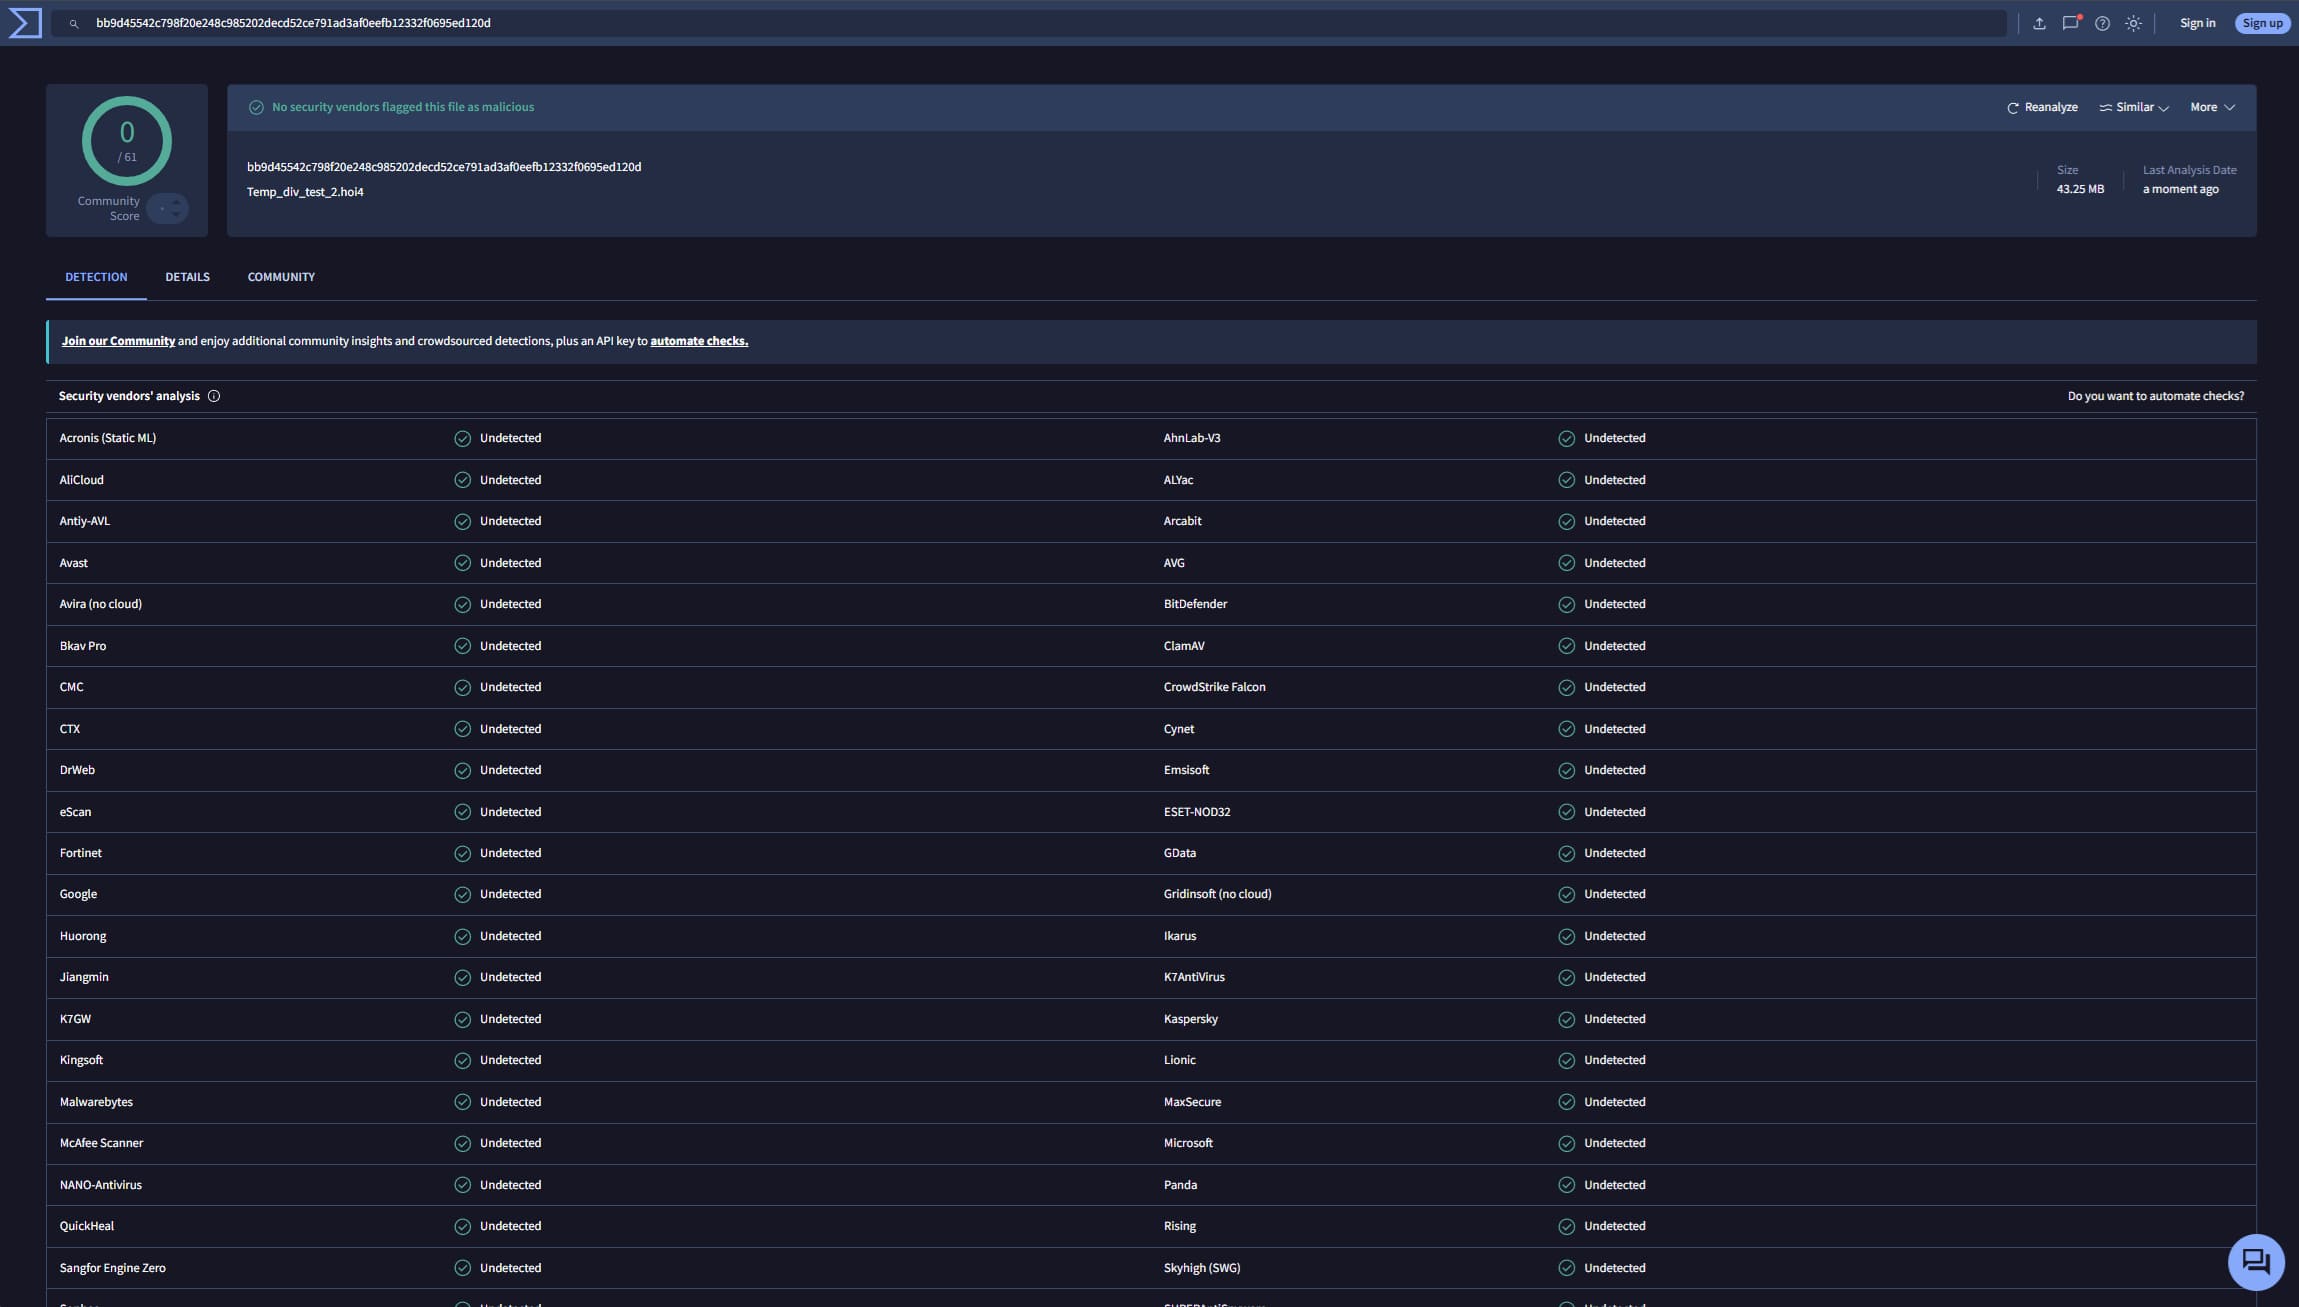Click the Google undetected check icon
The width and height of the screenshot is (2299, 1307).
click(462, 894)
